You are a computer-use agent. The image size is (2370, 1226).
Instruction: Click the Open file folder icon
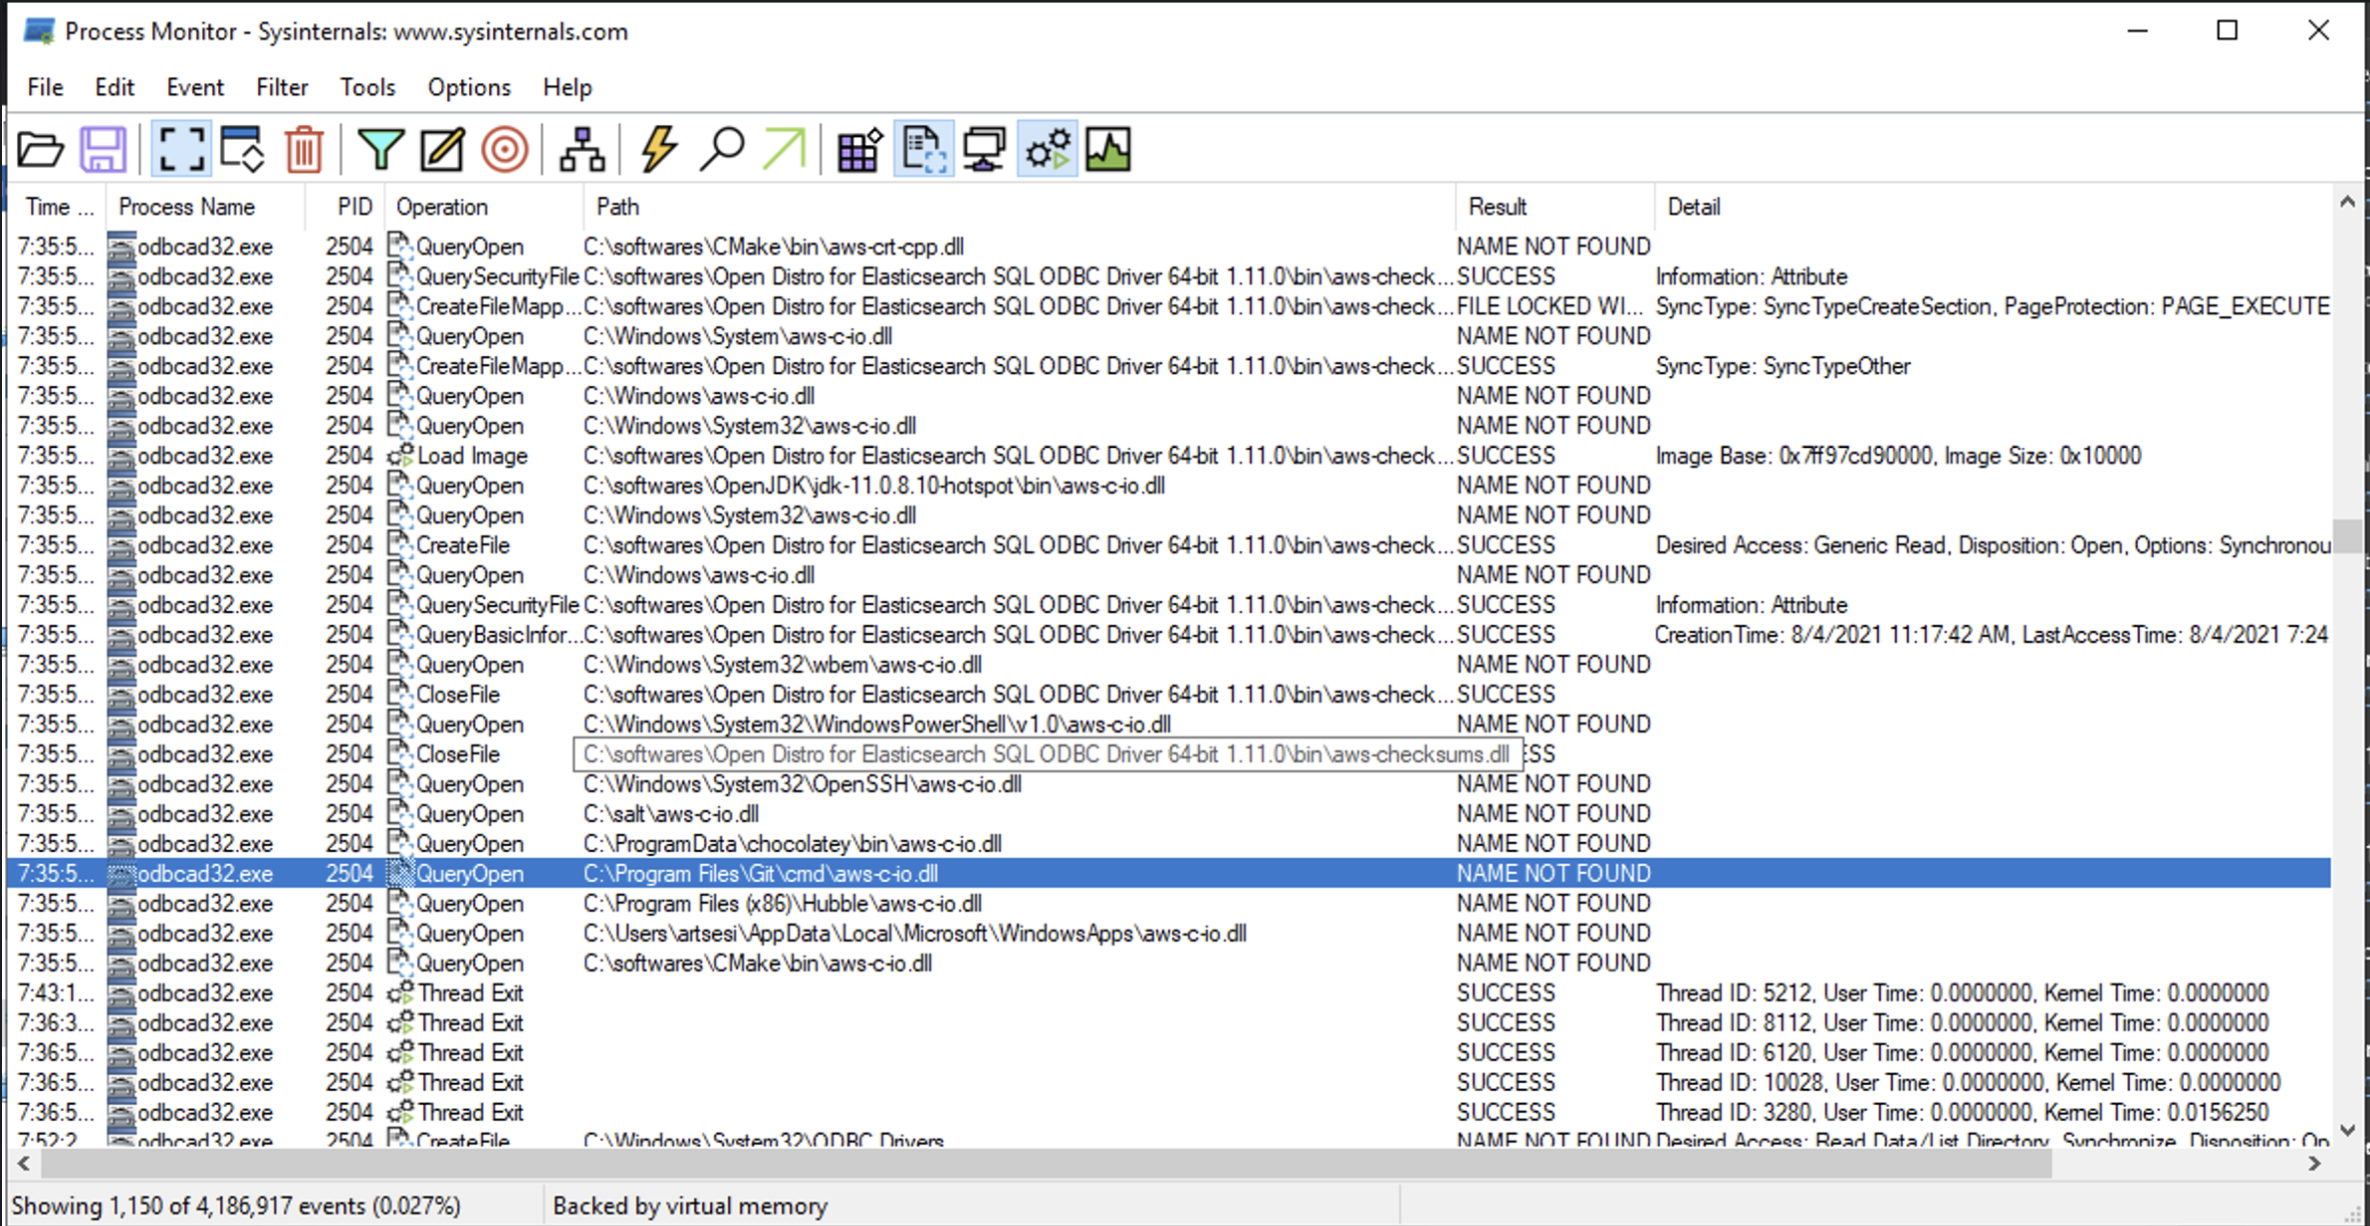click(41, 150)
